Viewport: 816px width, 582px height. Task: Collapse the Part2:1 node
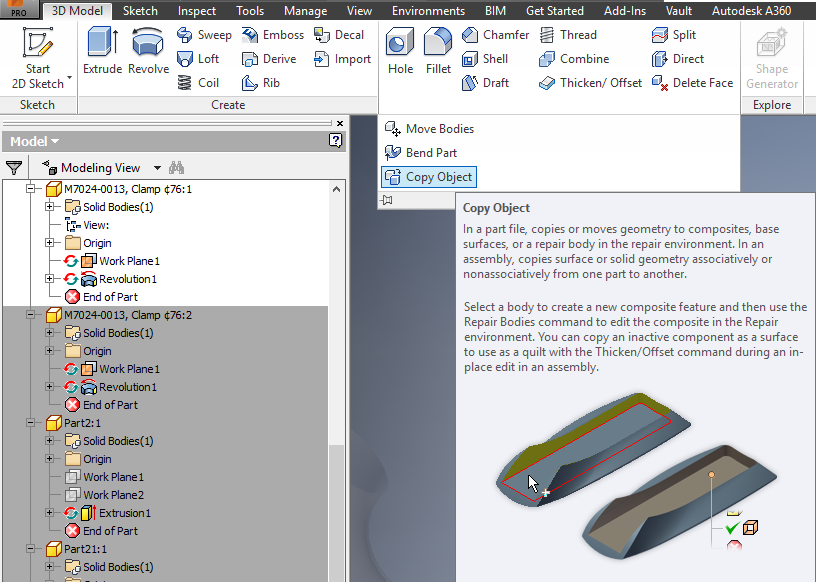pos(31,423)
